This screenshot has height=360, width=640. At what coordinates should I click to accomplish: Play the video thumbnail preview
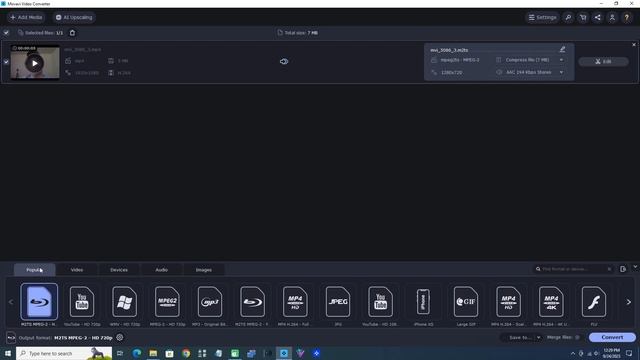(x=35, y=63)
